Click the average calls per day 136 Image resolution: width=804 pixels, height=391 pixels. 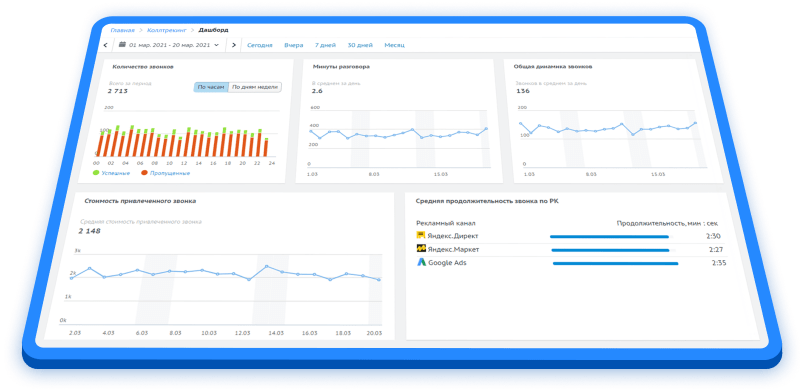(523, 91)
